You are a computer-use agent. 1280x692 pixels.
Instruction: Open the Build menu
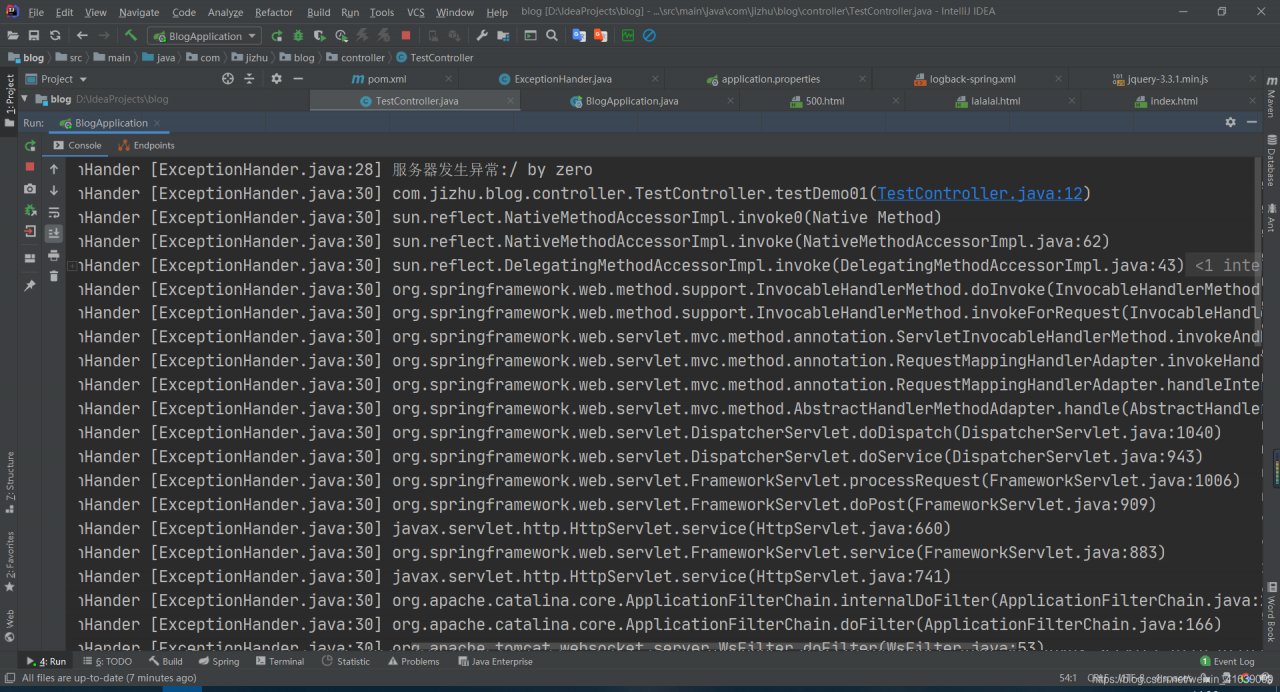pos(319,12)
